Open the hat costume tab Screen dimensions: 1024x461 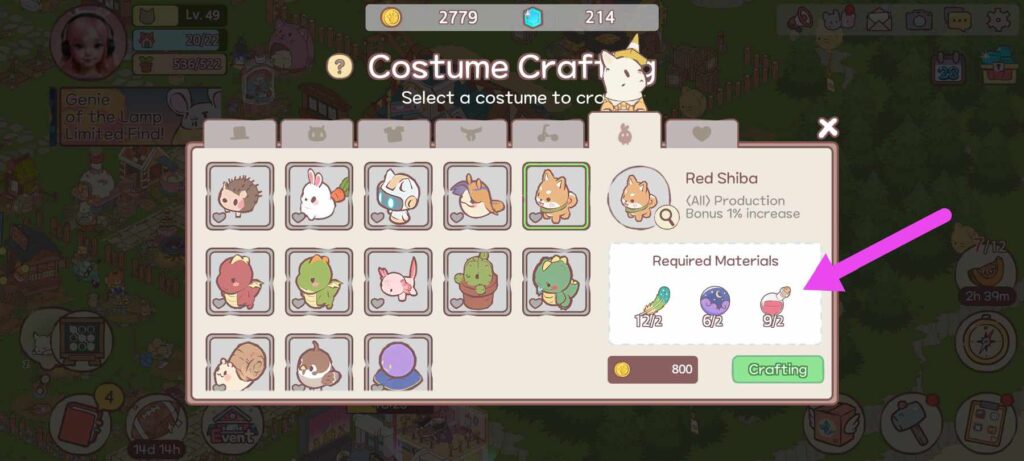pos(240,133)
